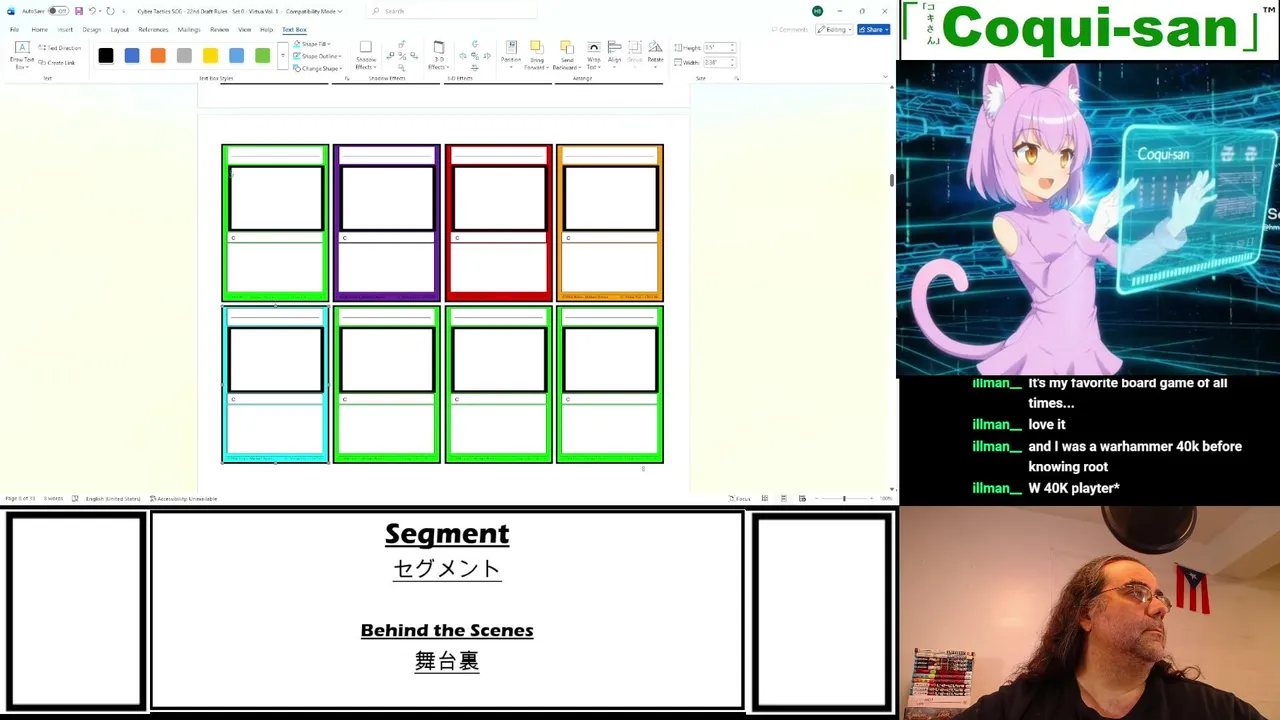Click the Height input field
The image size is (1280, 720).
[x=716, y=48]
